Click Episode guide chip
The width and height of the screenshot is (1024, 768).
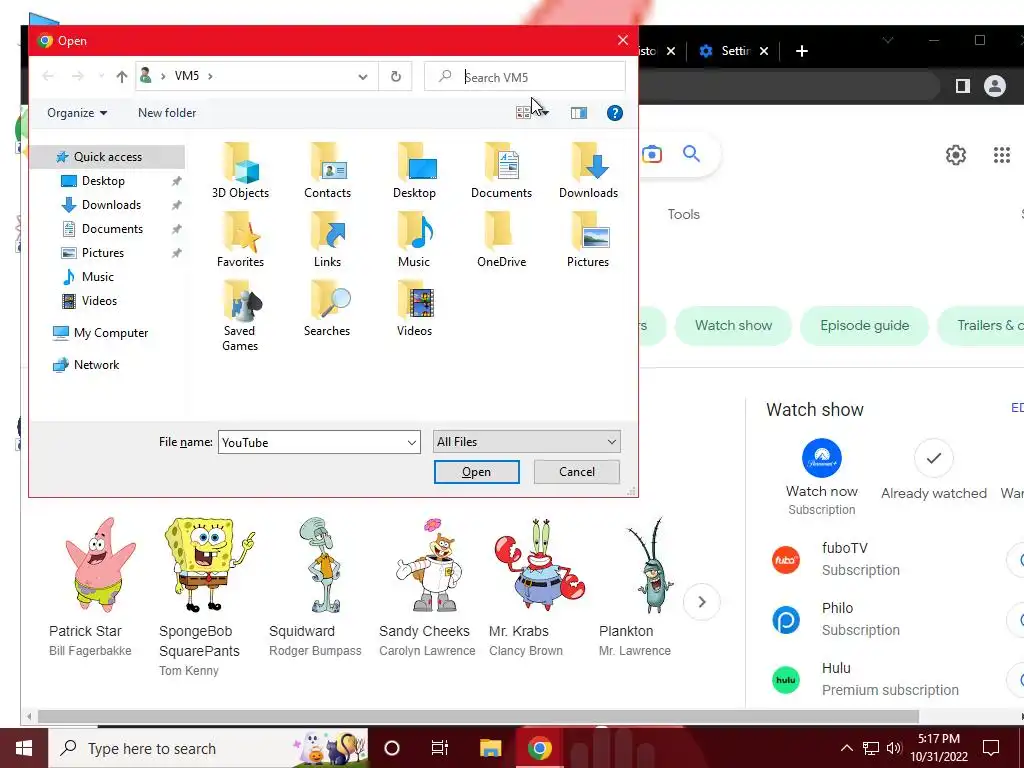[864, 326]
